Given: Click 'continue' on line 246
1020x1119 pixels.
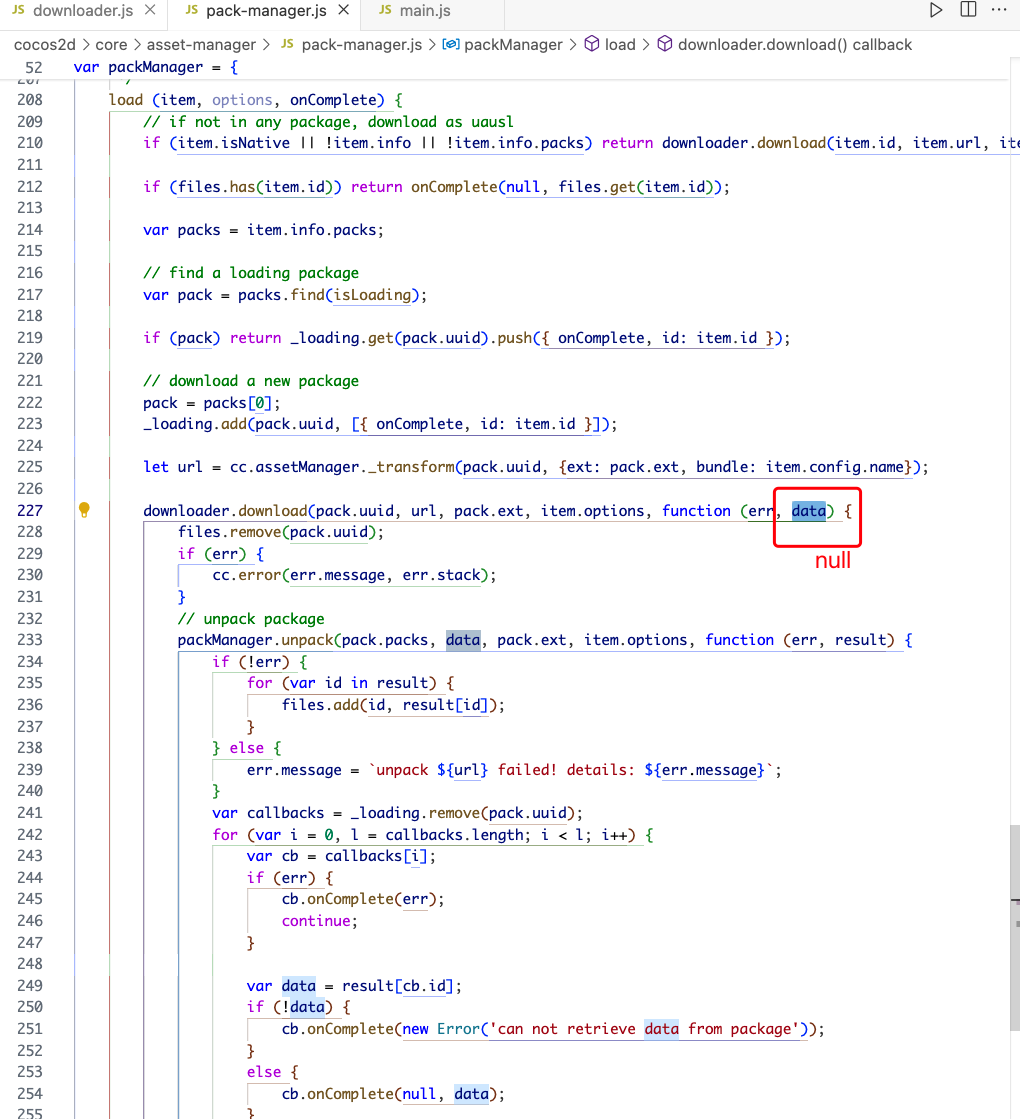Looking at the screenshot, I should (316, 921).
